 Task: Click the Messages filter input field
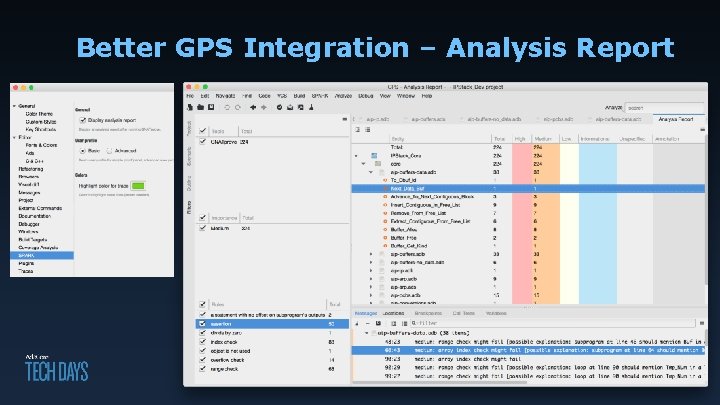tap(553, 323)
